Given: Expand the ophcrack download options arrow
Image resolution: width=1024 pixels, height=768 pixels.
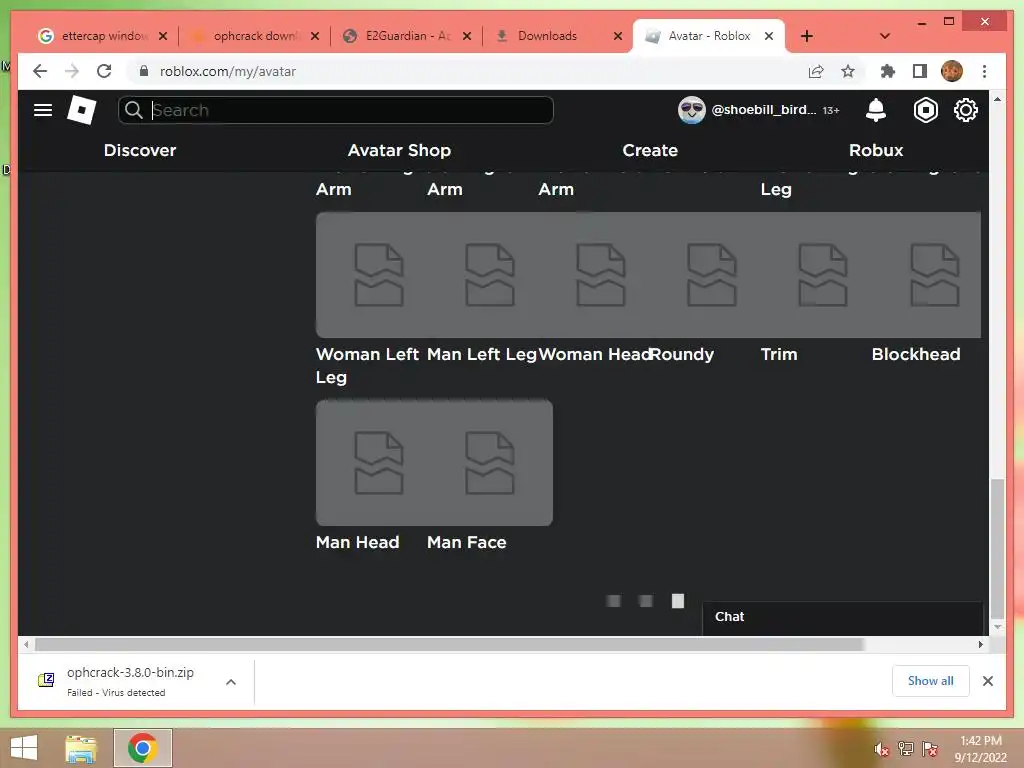Looking at the screenshot, I should (231, 682).
